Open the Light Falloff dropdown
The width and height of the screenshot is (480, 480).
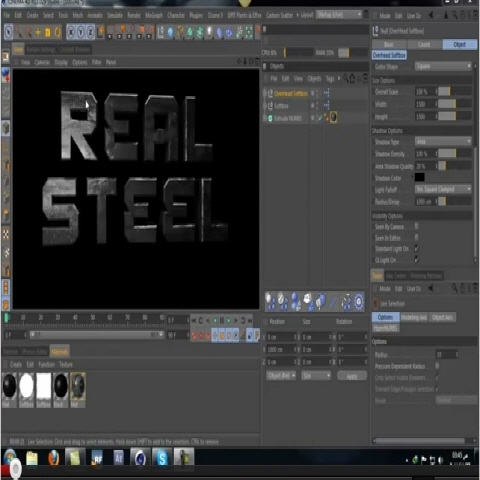(443, 189)
